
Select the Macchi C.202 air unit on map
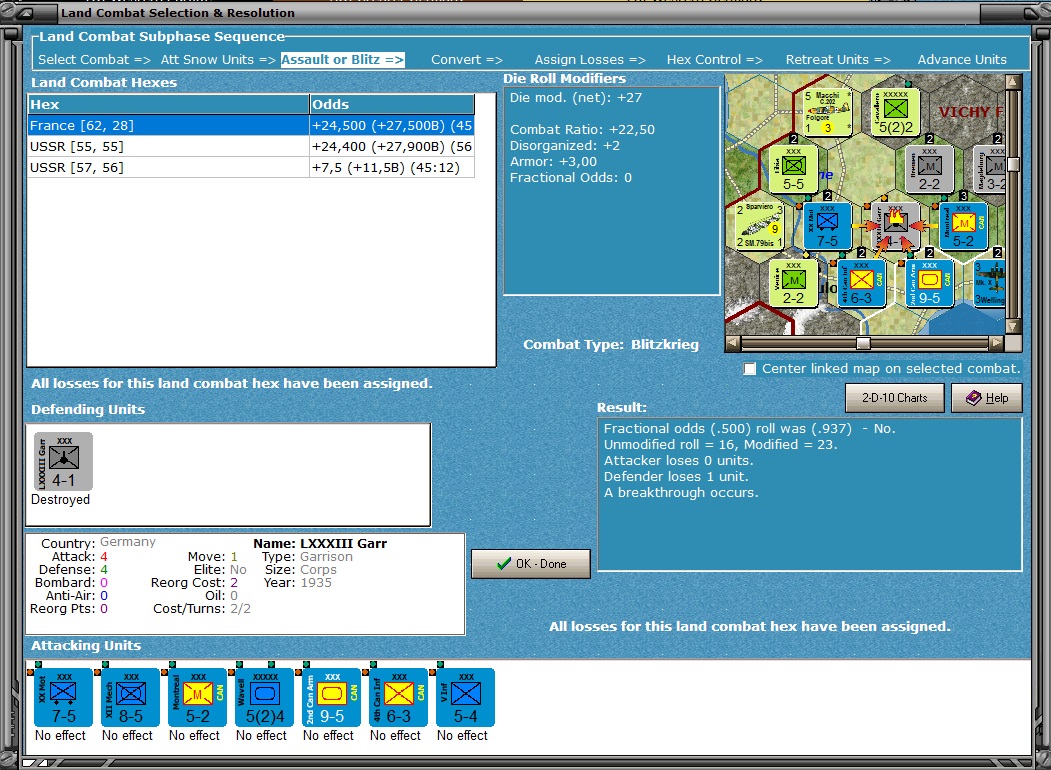[827, 111]
